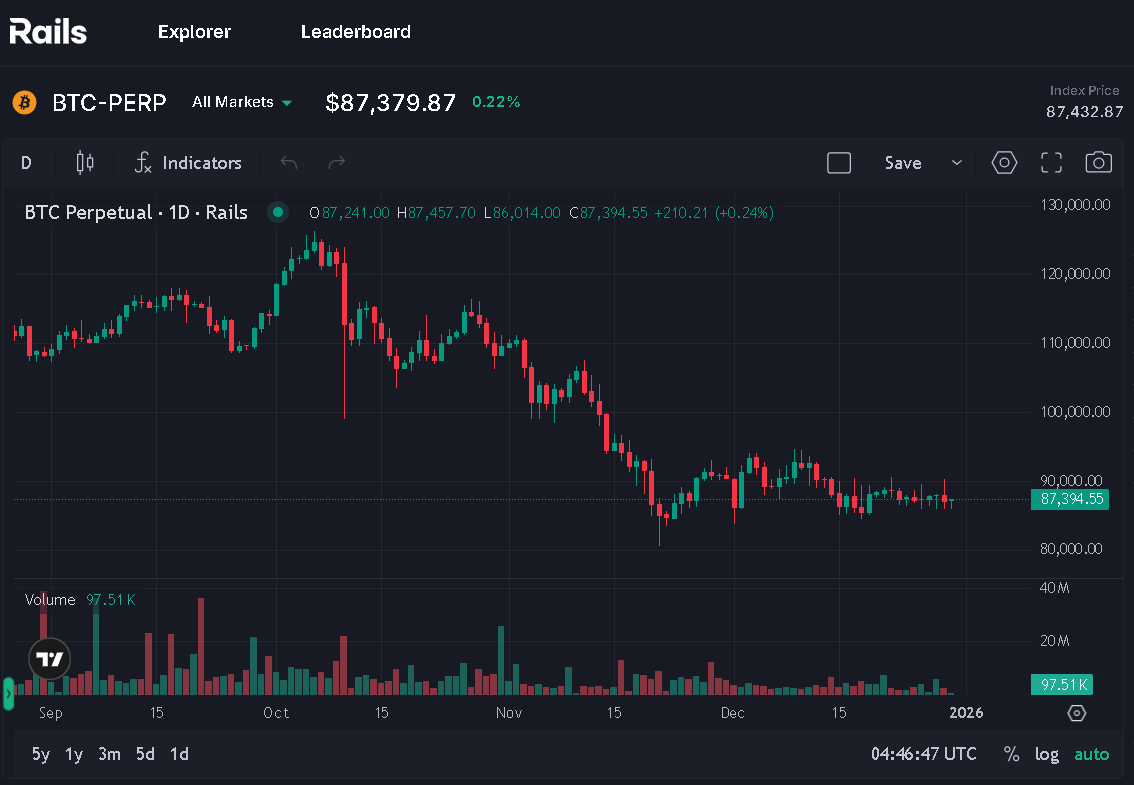Click the Index Price 87,432.87 value

click(x=1084, y=111)
